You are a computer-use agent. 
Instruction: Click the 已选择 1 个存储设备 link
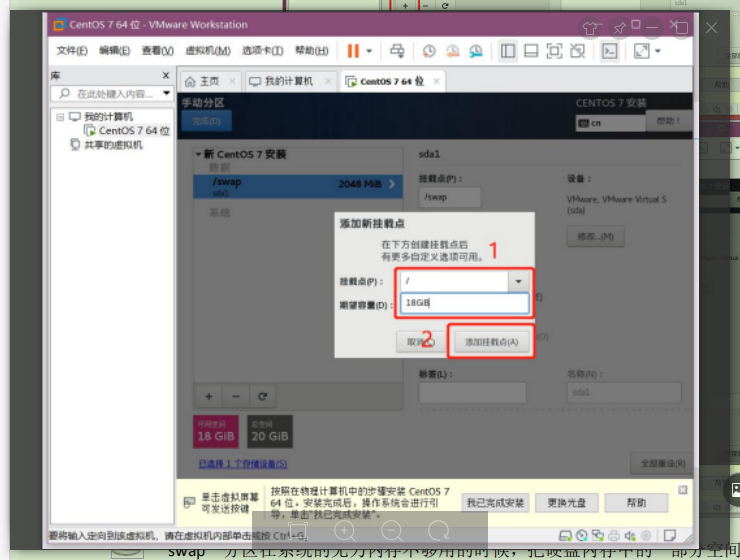(243, 464)
